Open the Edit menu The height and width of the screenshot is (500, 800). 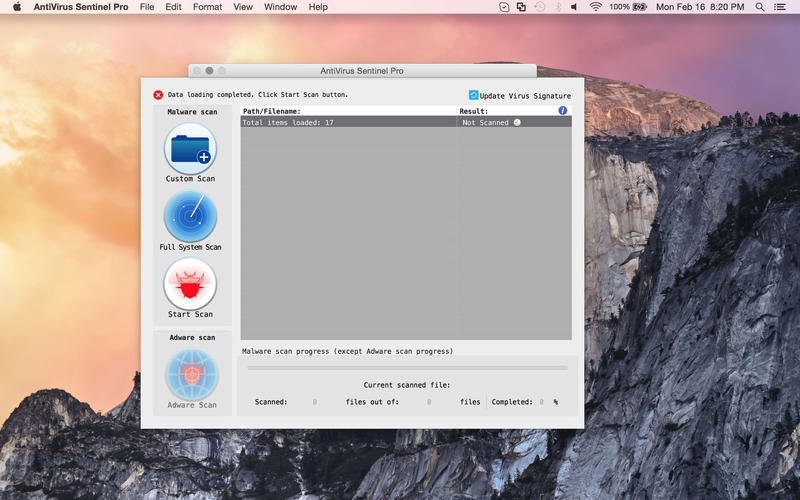(173, 7)
